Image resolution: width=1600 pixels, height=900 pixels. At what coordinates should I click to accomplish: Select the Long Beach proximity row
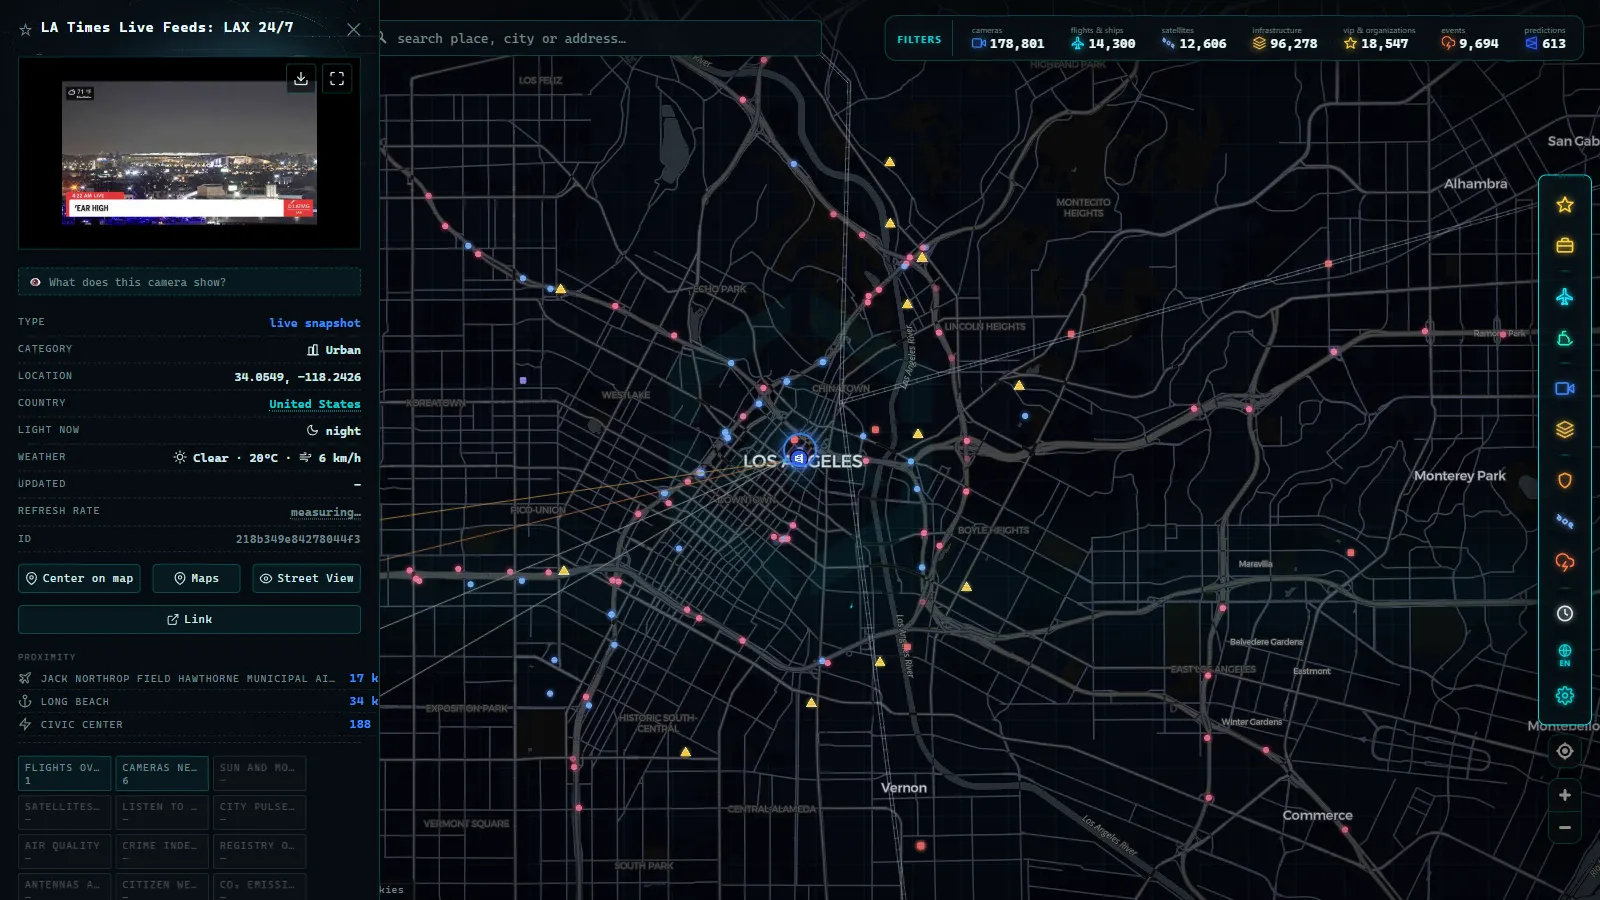198,701
